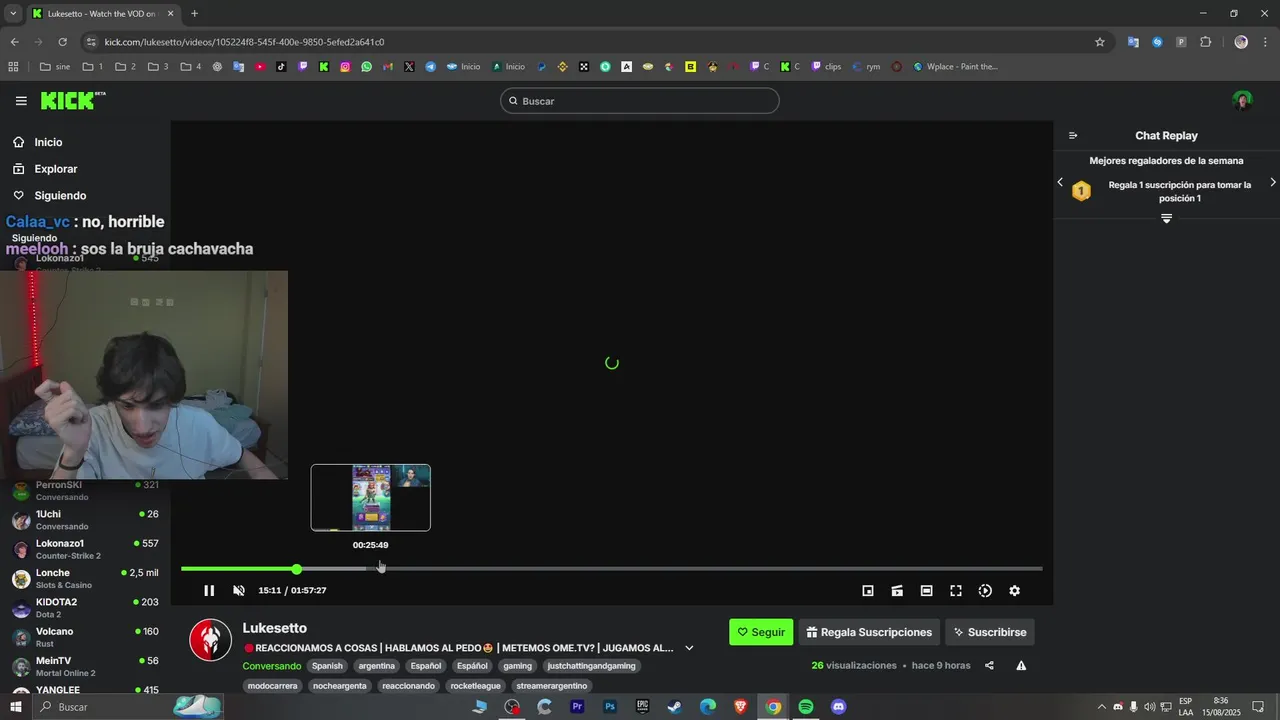
Task: Open MeinTV channel in sidebar
Action: click(x=85, y=666)
